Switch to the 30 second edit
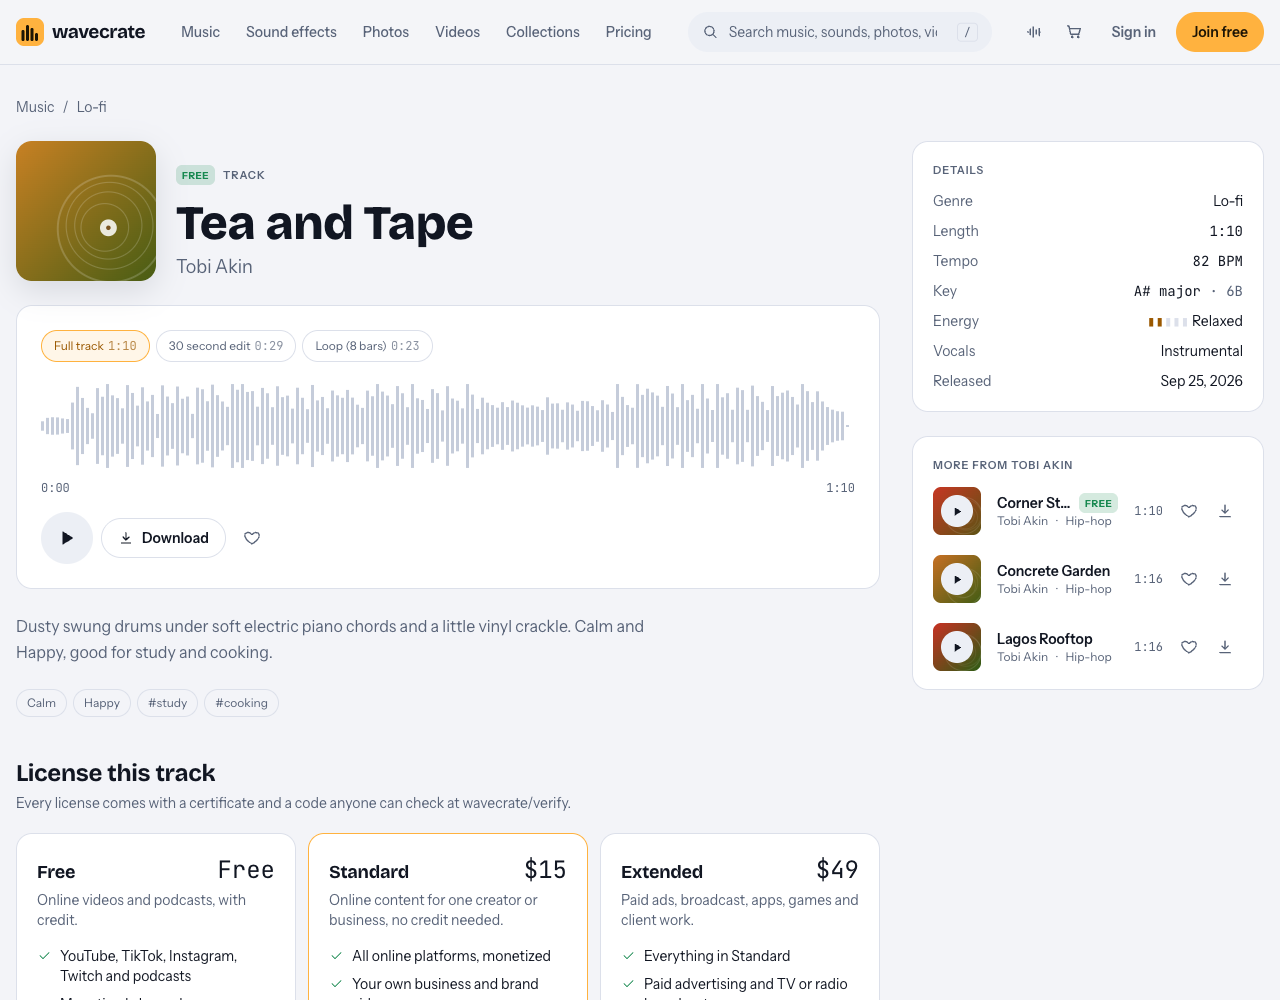This screenshot has width=1280, height=1000. point(226,346)
